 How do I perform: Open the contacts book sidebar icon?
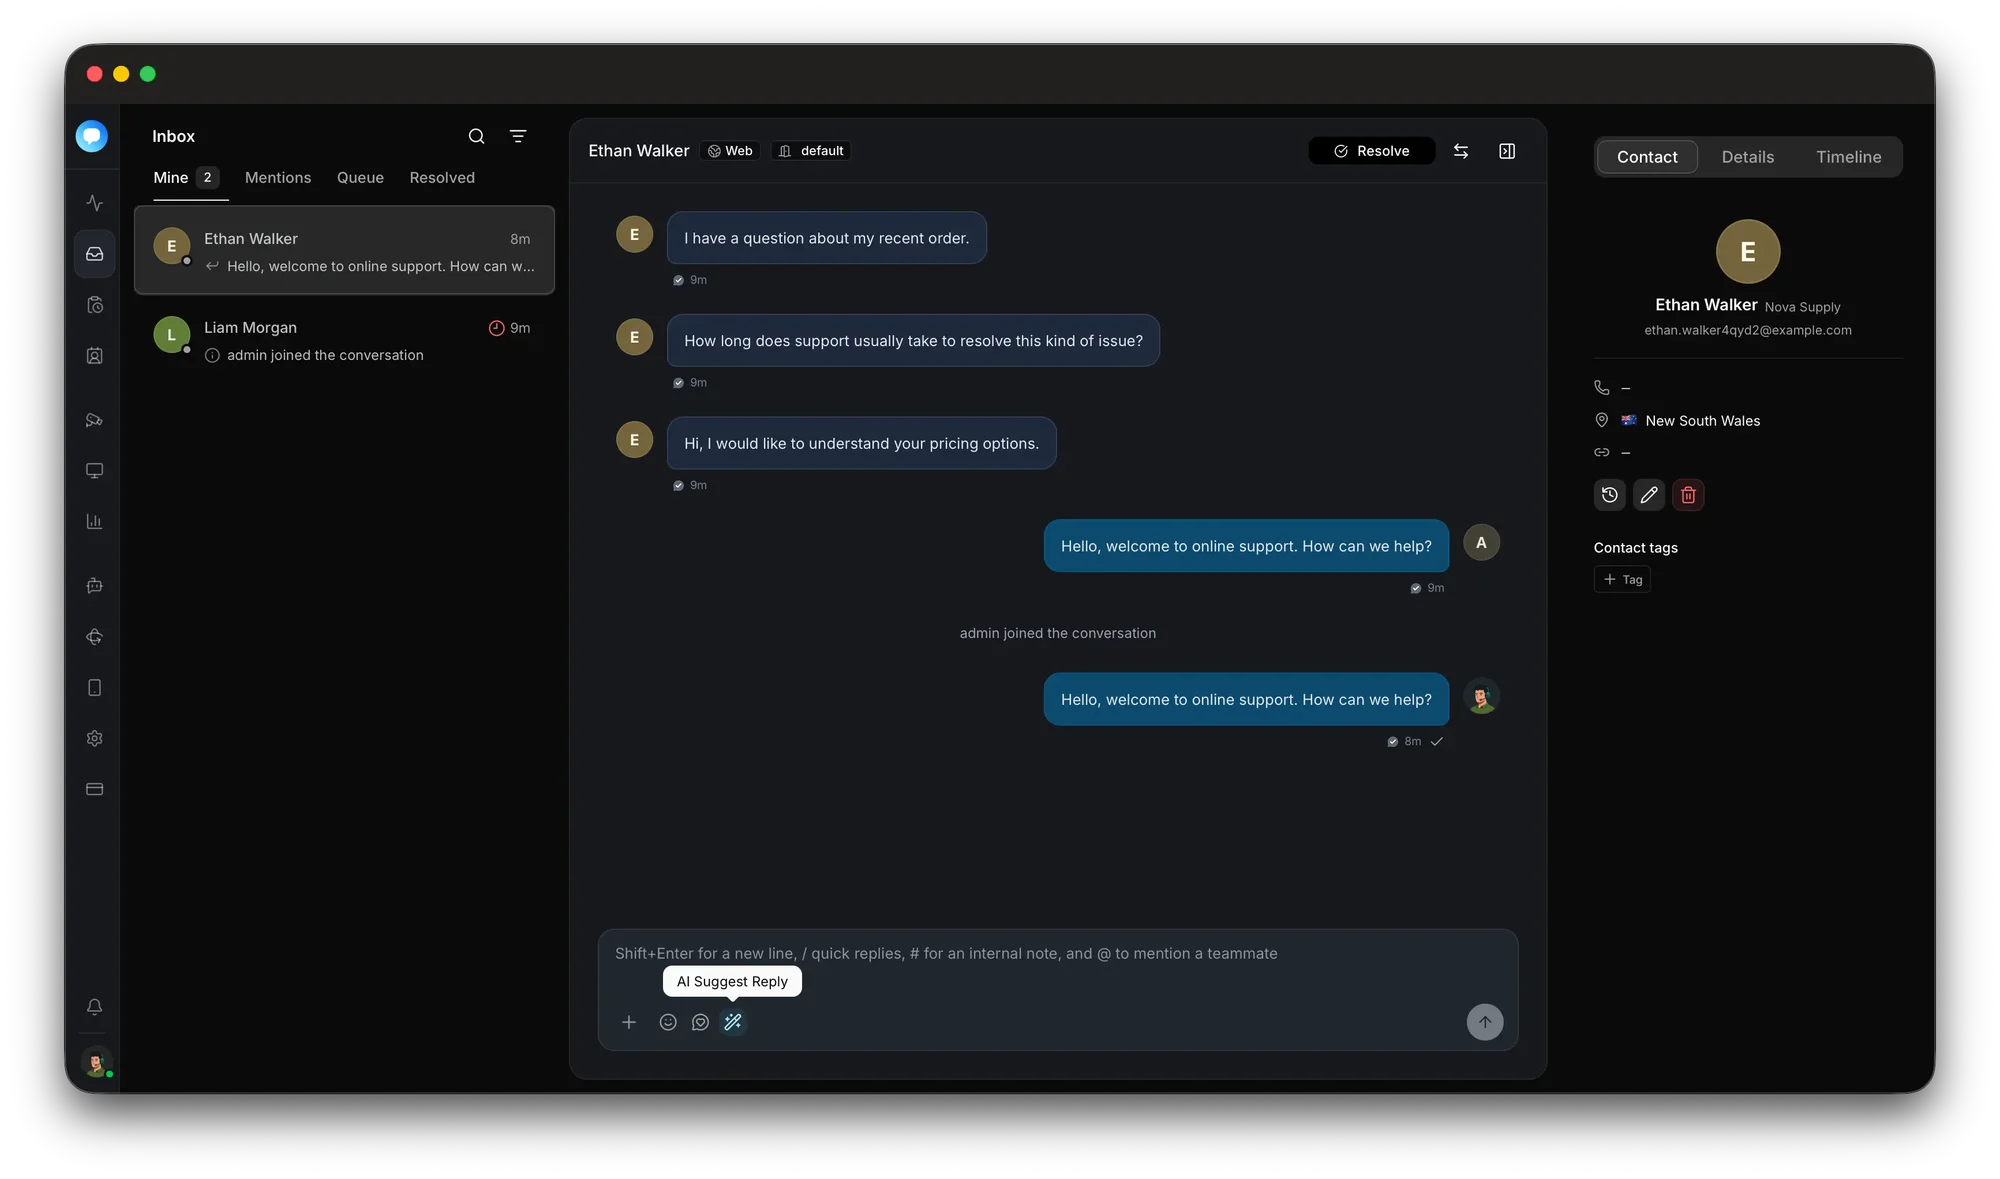(x=95, y=356)
